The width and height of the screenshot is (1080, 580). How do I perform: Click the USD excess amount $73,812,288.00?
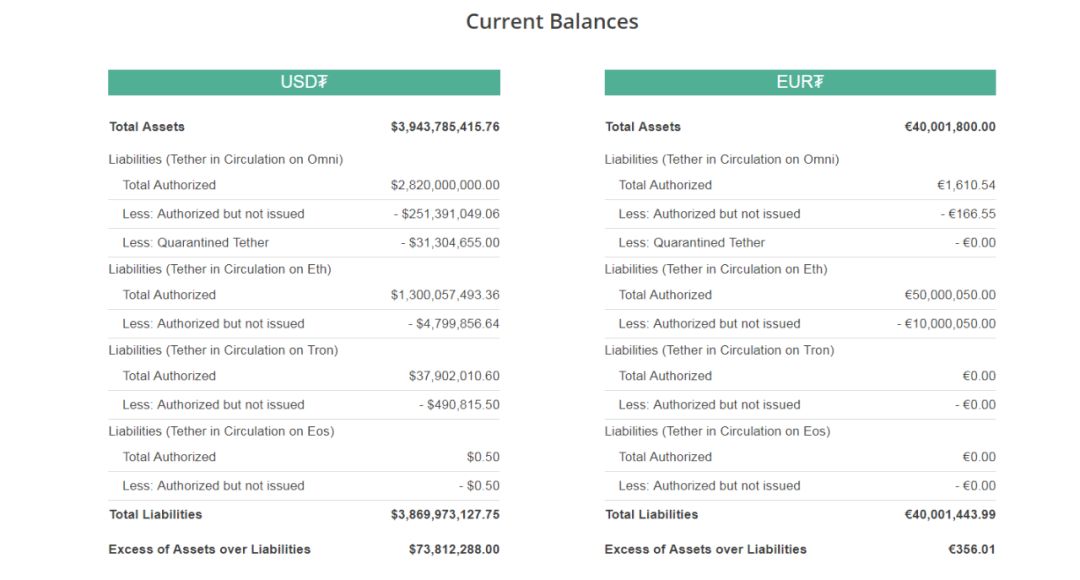[x=454, y=549]
